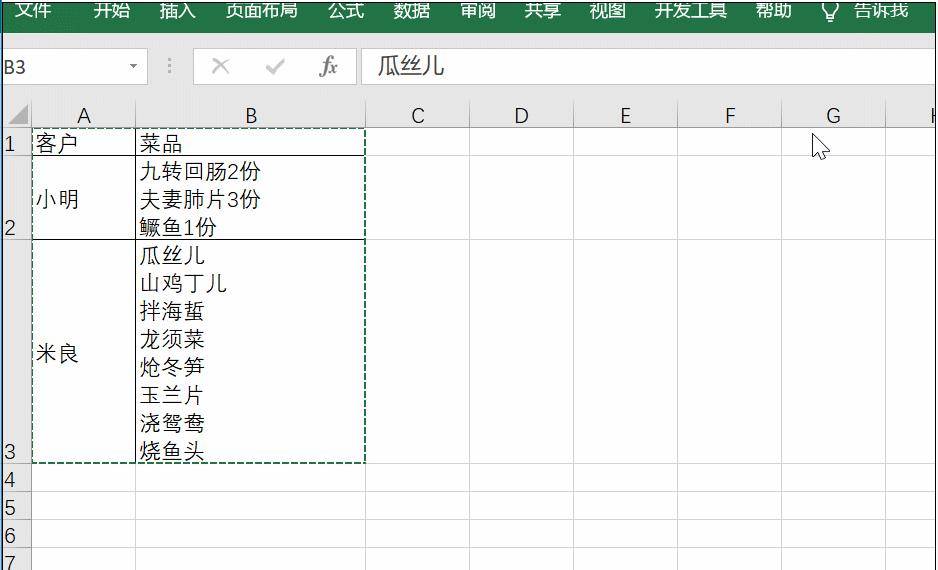
Task: Open the 文件 ribbon tab
Action: 33,10
